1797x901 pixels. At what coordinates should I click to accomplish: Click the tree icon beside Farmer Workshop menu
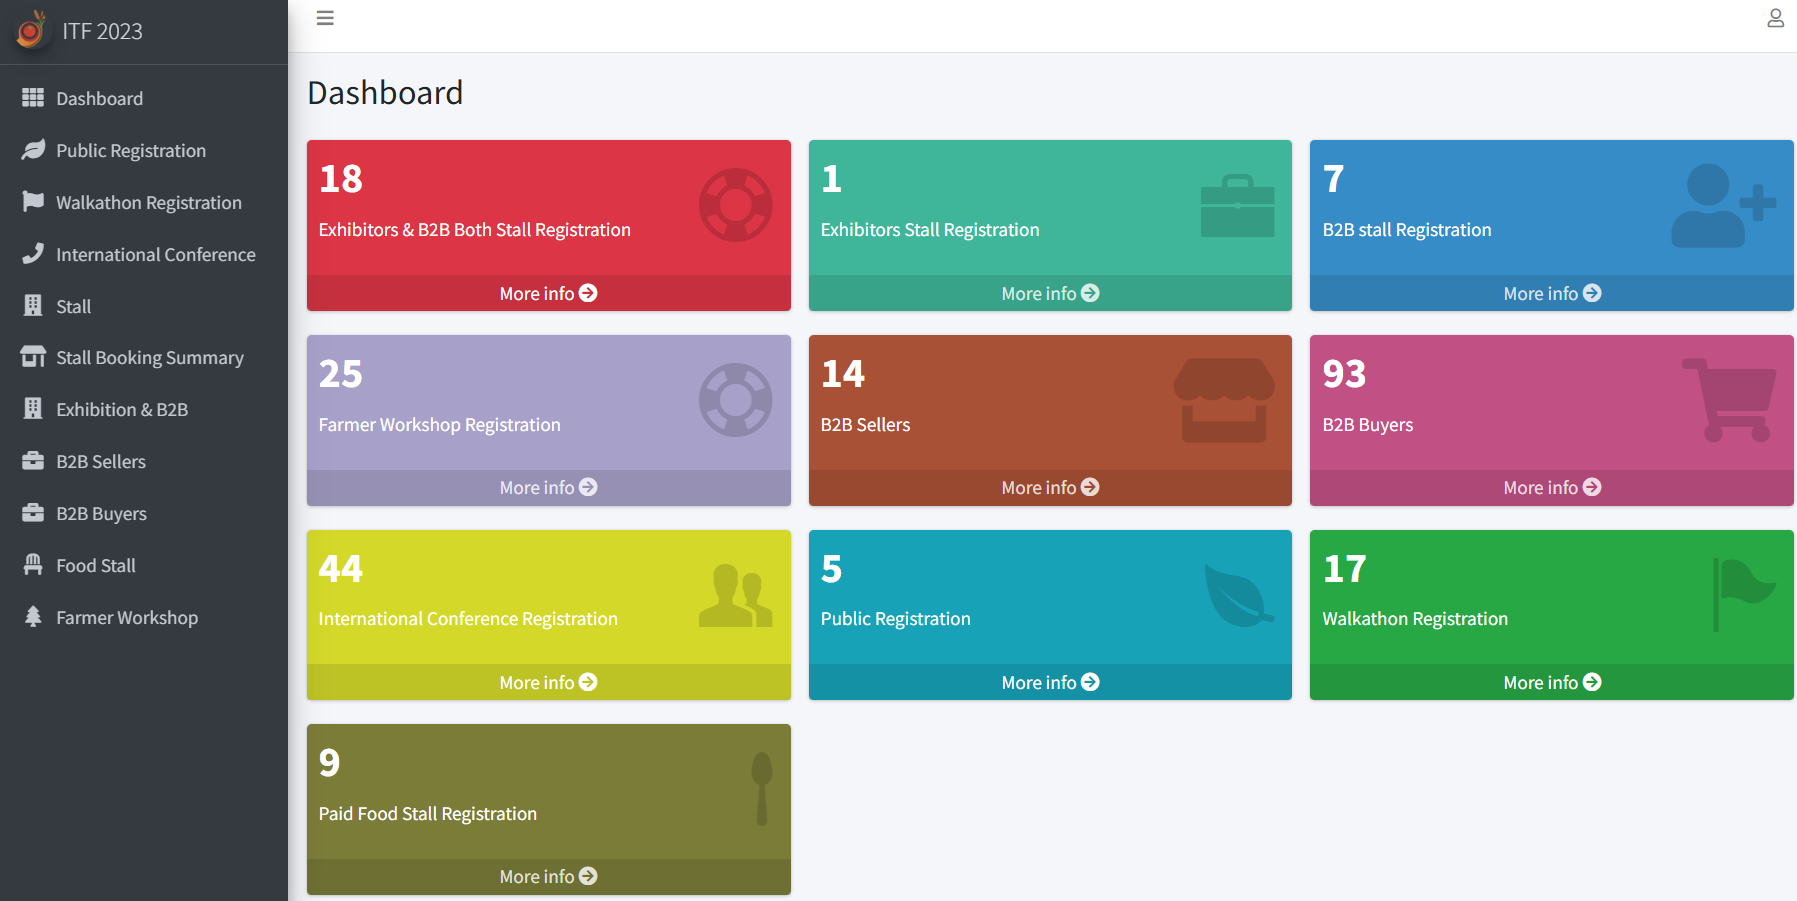pos(33,616)
